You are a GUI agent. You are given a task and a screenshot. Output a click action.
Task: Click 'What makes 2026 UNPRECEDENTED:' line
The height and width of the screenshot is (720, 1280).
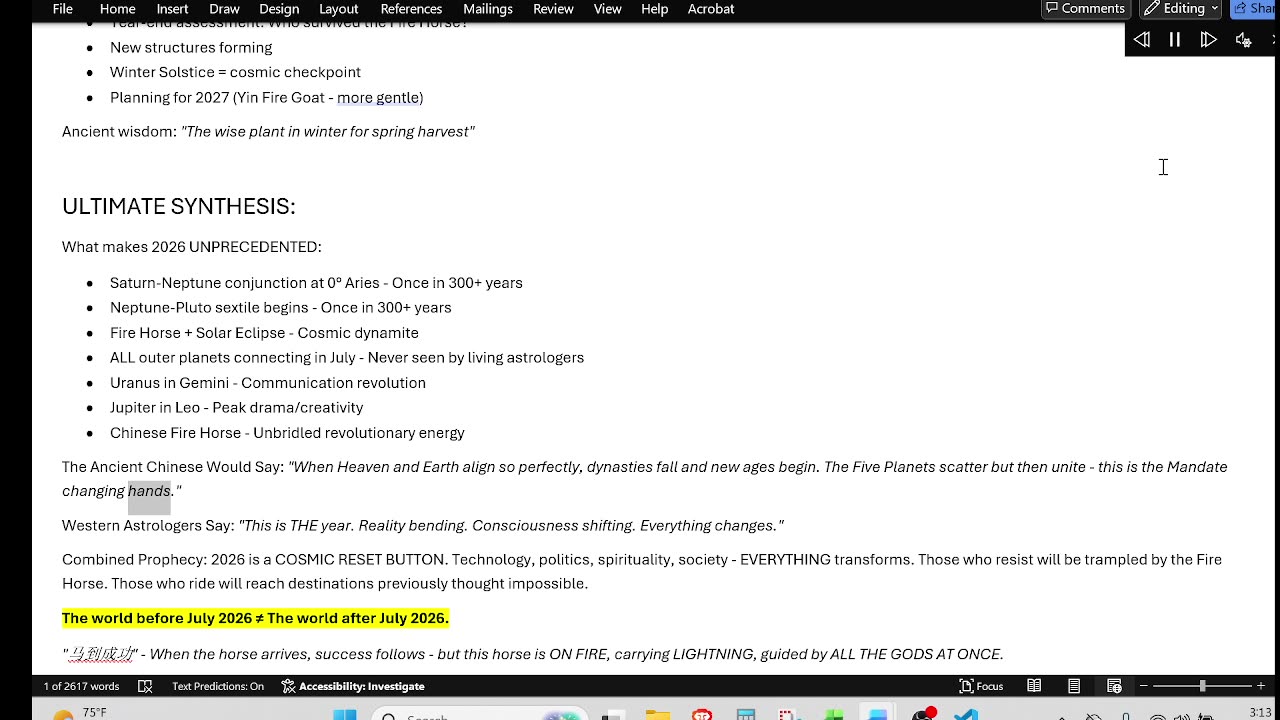click(192, 247)
